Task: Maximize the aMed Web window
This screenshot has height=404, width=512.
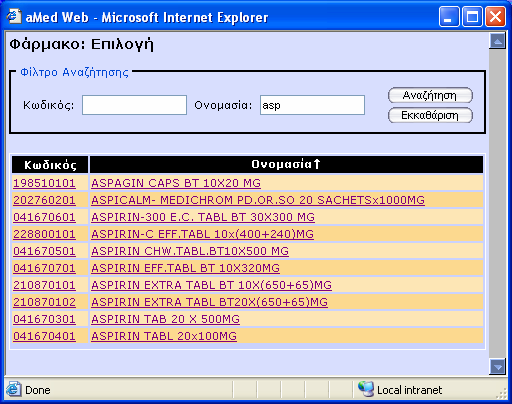Action: pyautogui.click(x=472, y=17)
